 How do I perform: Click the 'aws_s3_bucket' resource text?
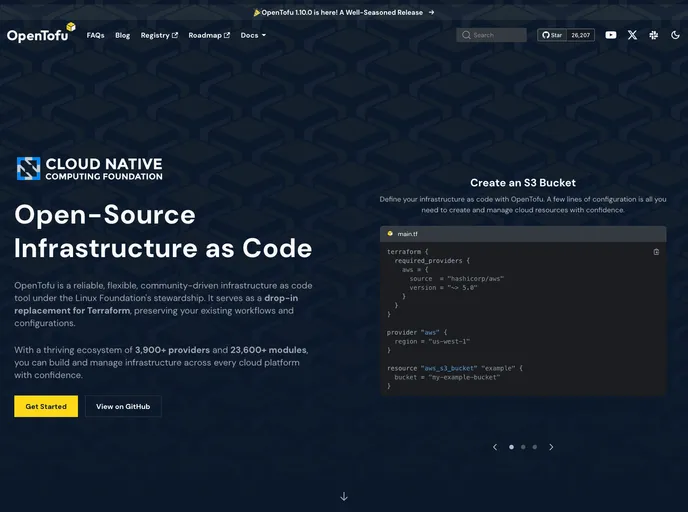coord(448,368)
